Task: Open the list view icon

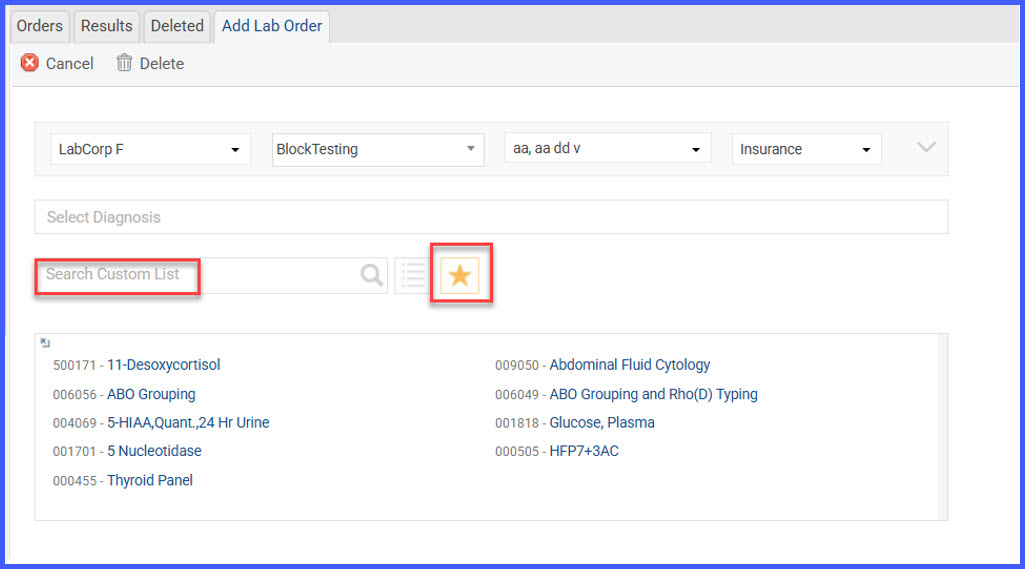Action: [413, 275]
